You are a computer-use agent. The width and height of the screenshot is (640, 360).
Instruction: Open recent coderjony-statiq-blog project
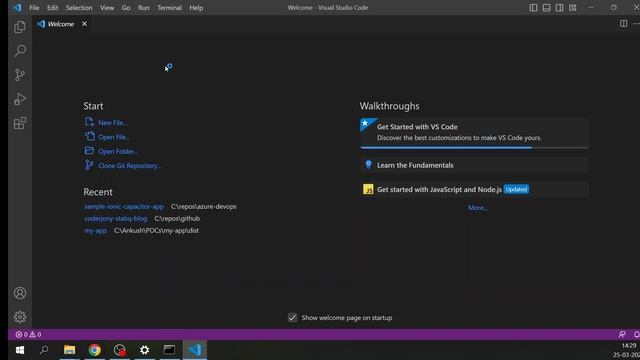click(116, 218)
